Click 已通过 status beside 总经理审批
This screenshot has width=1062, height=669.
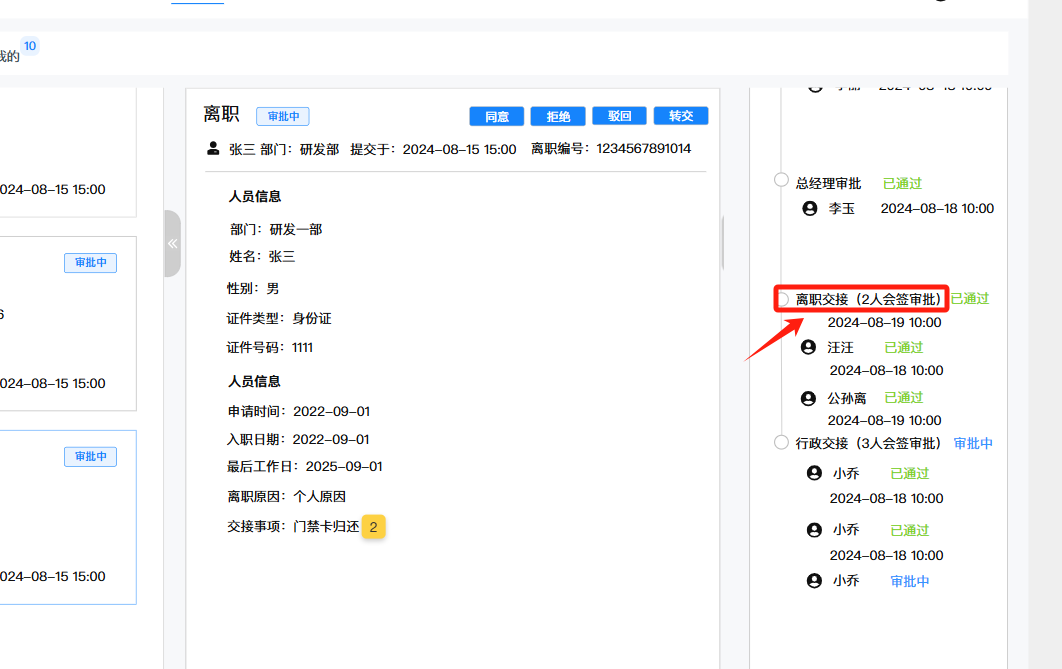click(x=902, y=184)
